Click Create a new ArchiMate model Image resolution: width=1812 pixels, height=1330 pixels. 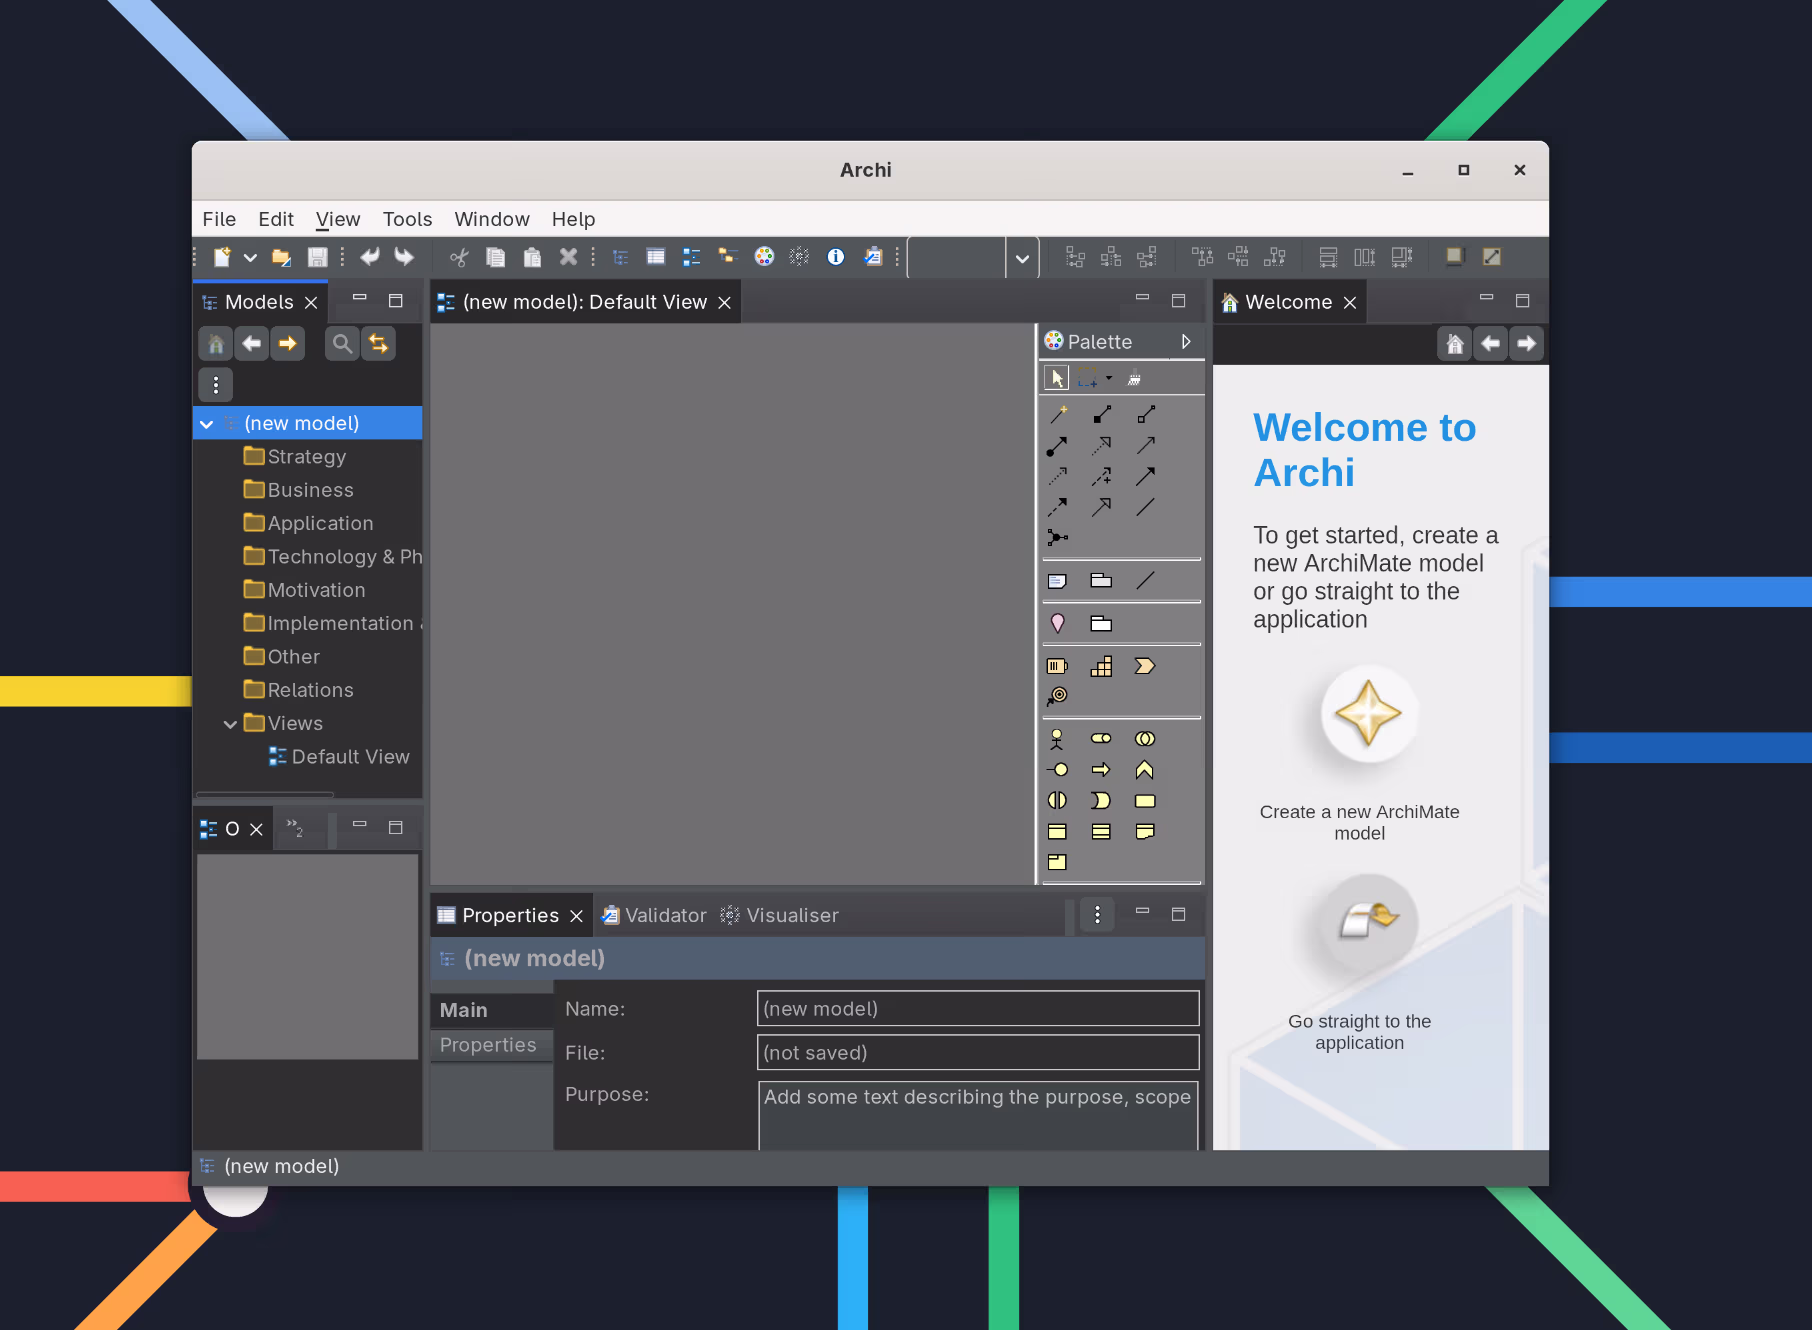1368,714
